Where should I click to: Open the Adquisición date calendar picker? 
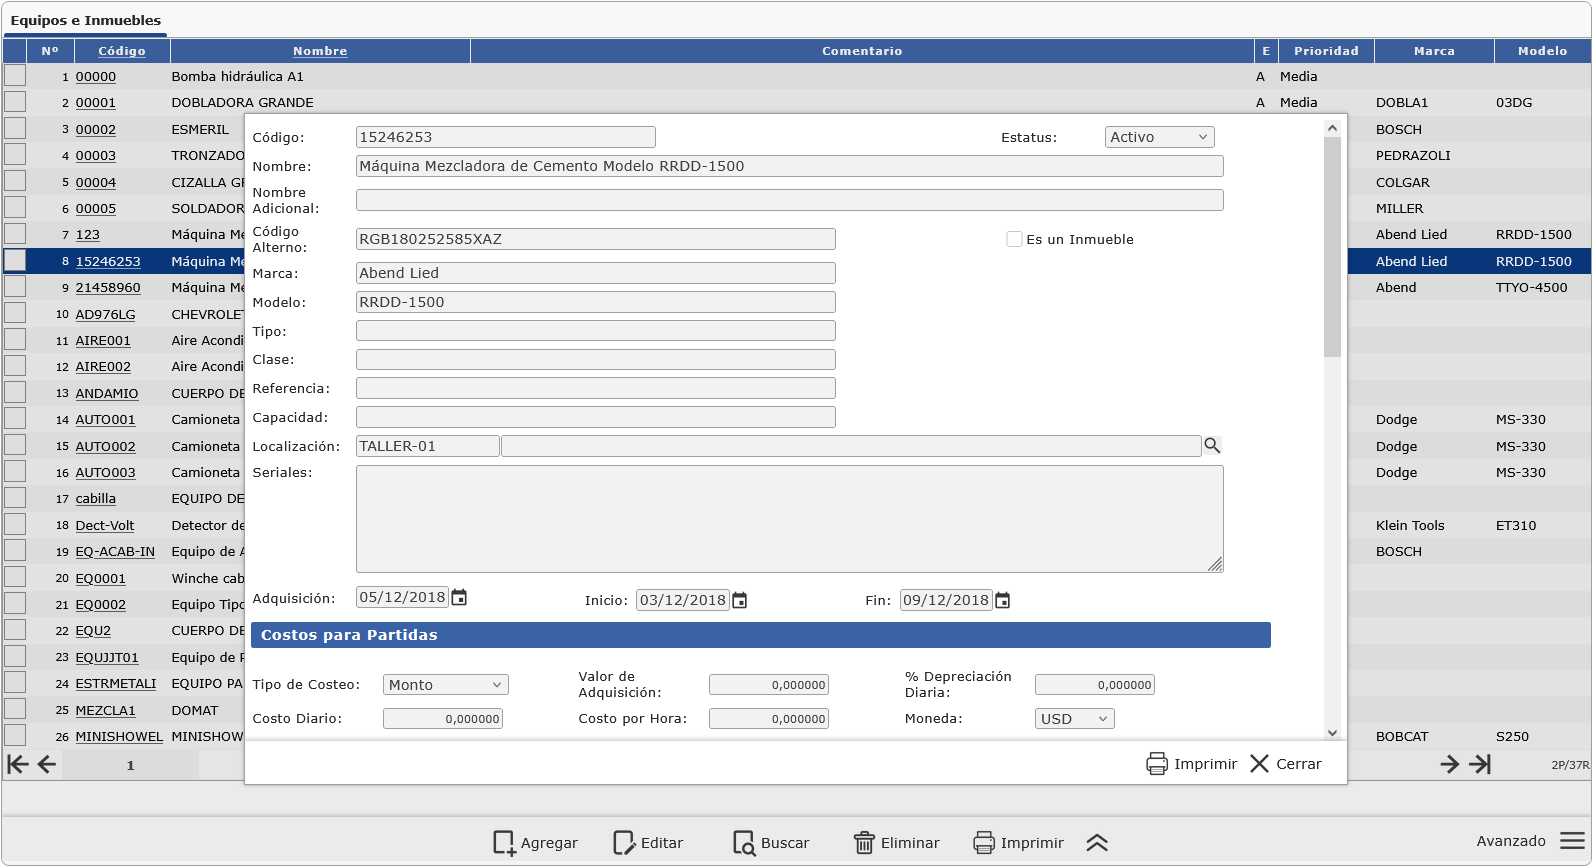coord(459,598)
